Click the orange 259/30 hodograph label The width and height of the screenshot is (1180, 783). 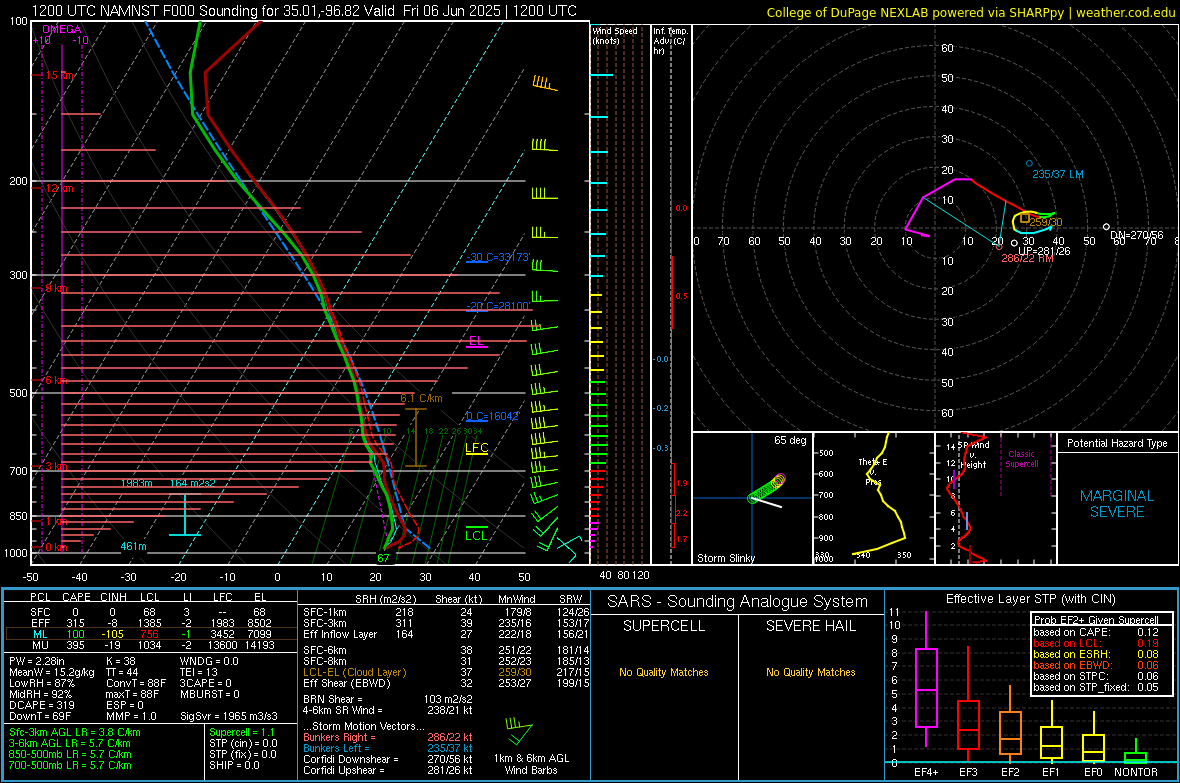point(1045,222)
